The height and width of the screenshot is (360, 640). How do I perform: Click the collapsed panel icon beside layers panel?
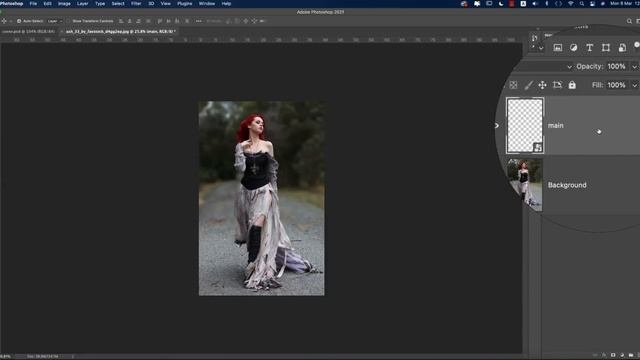click(535, 38)
